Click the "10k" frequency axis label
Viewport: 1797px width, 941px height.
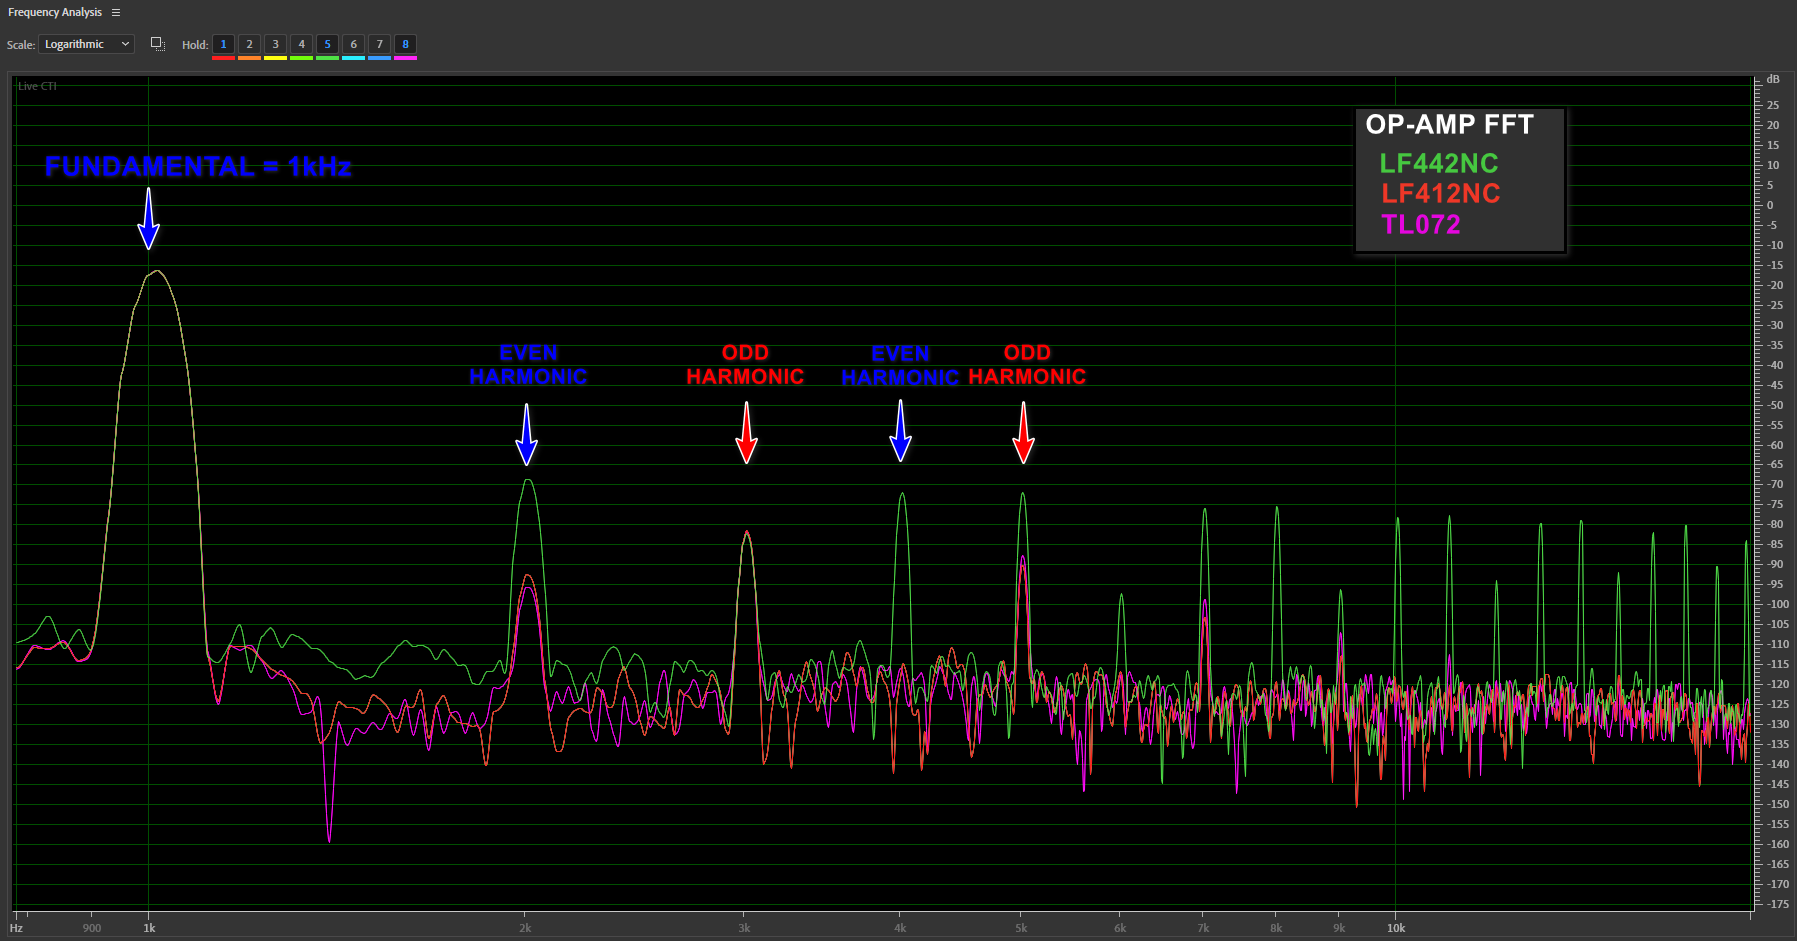1396,928
